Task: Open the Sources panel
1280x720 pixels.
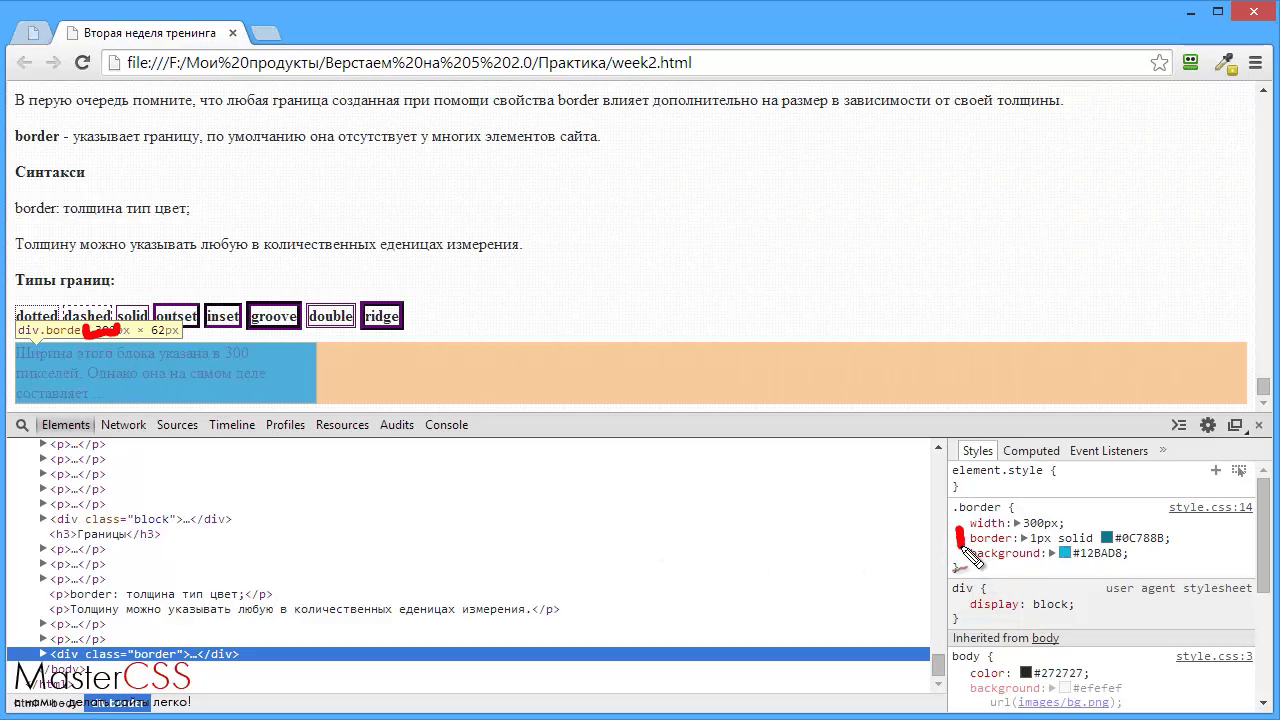Action: click(177, 425)
